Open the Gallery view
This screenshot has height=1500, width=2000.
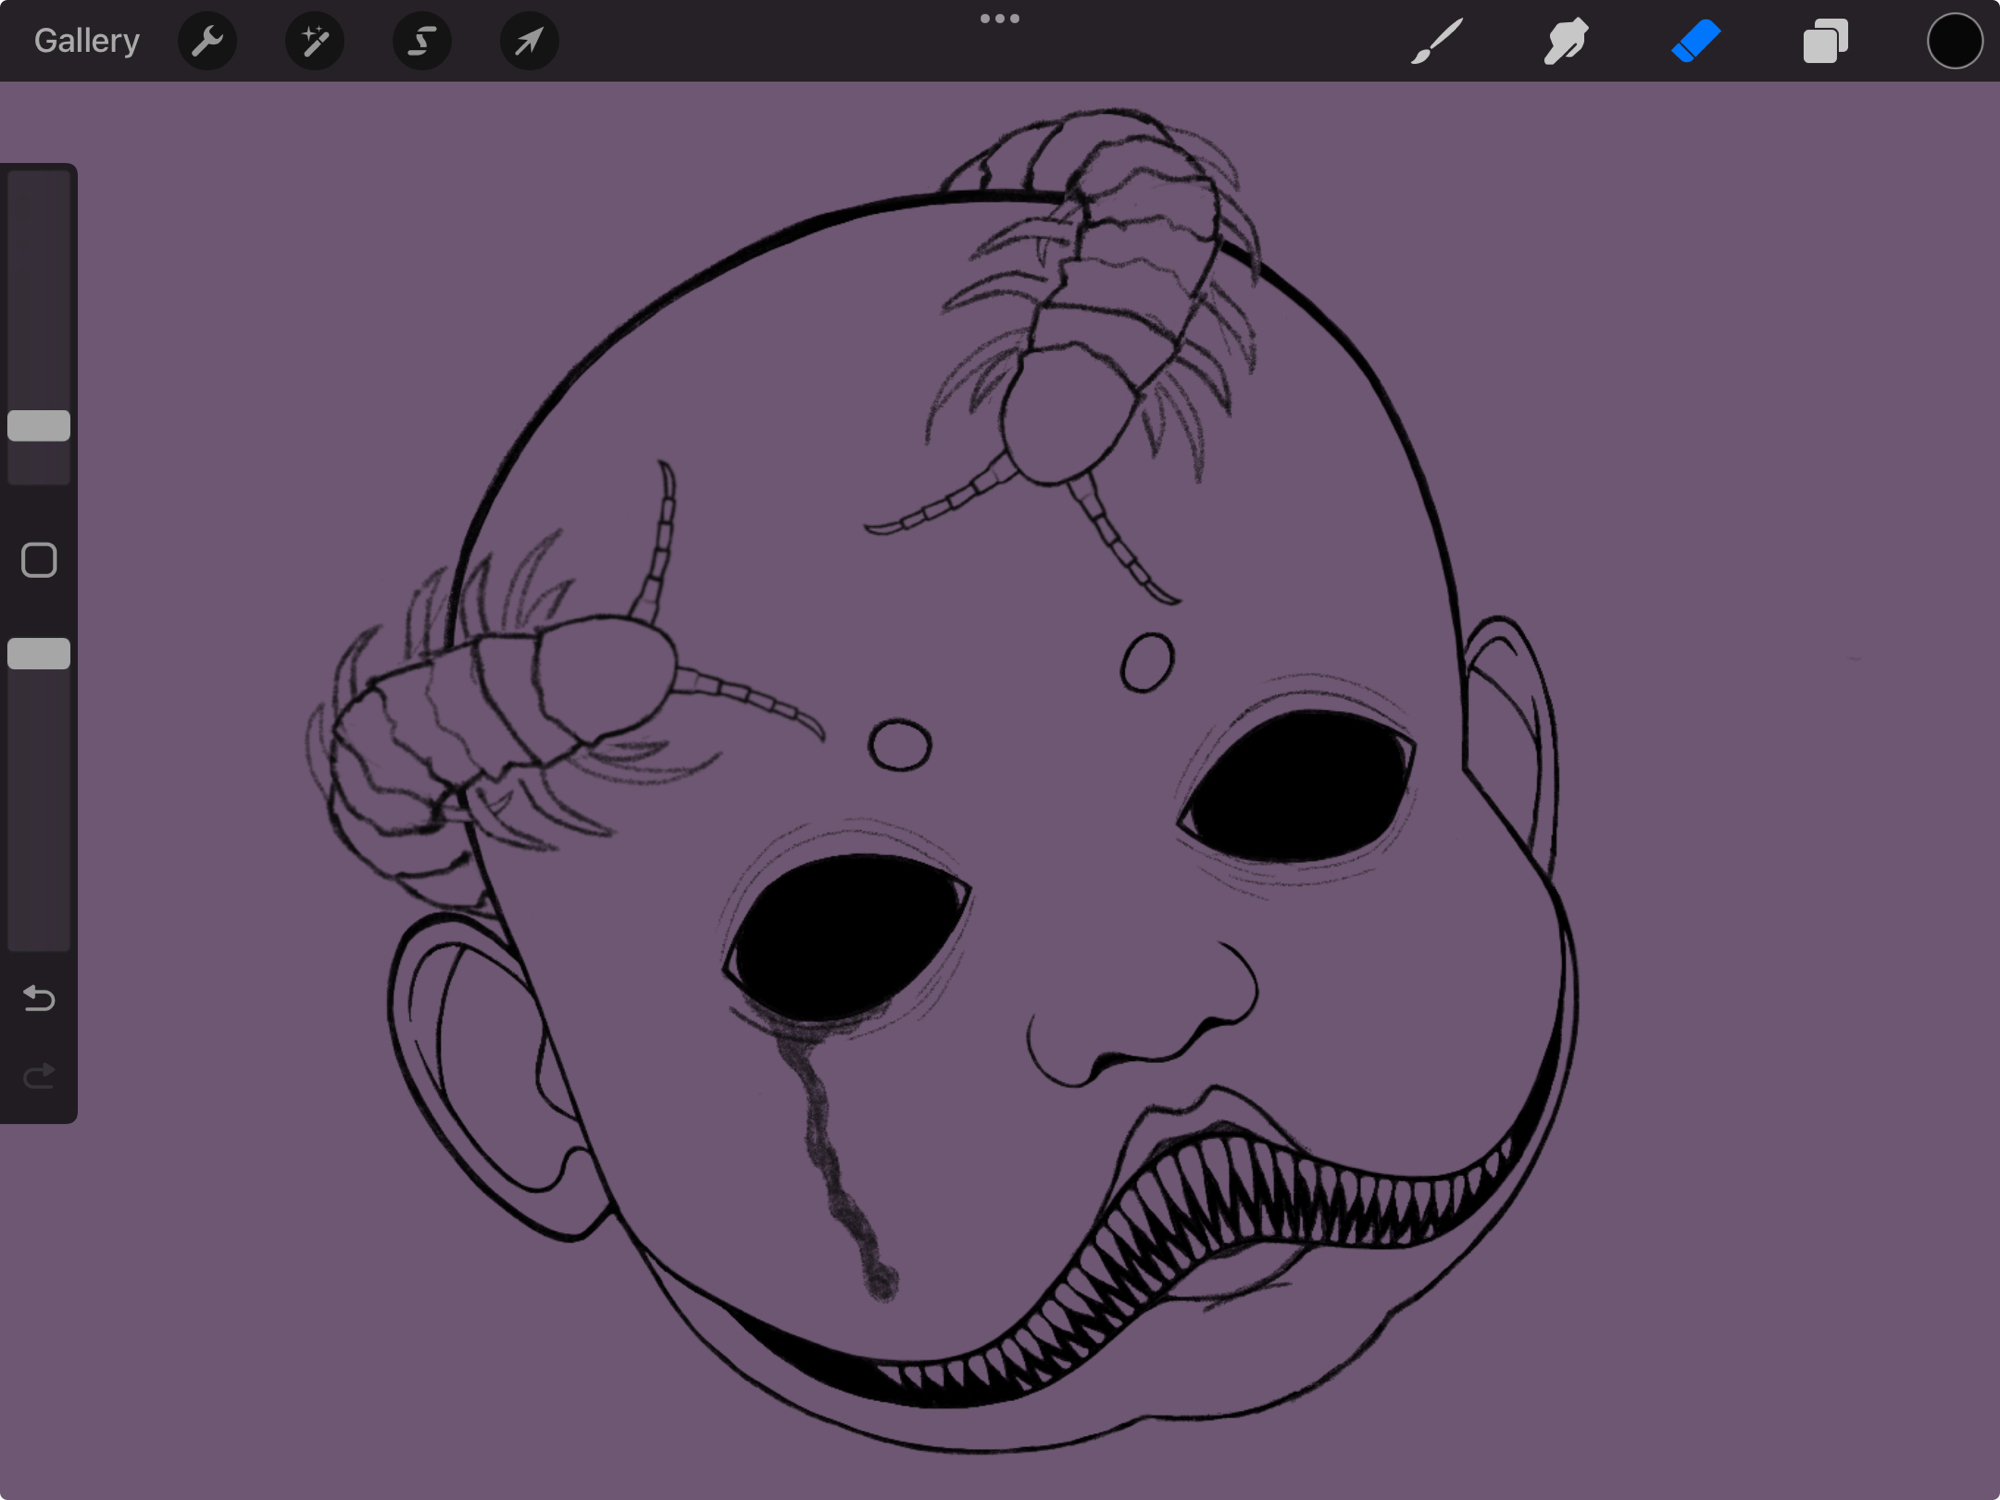(86, 41)
